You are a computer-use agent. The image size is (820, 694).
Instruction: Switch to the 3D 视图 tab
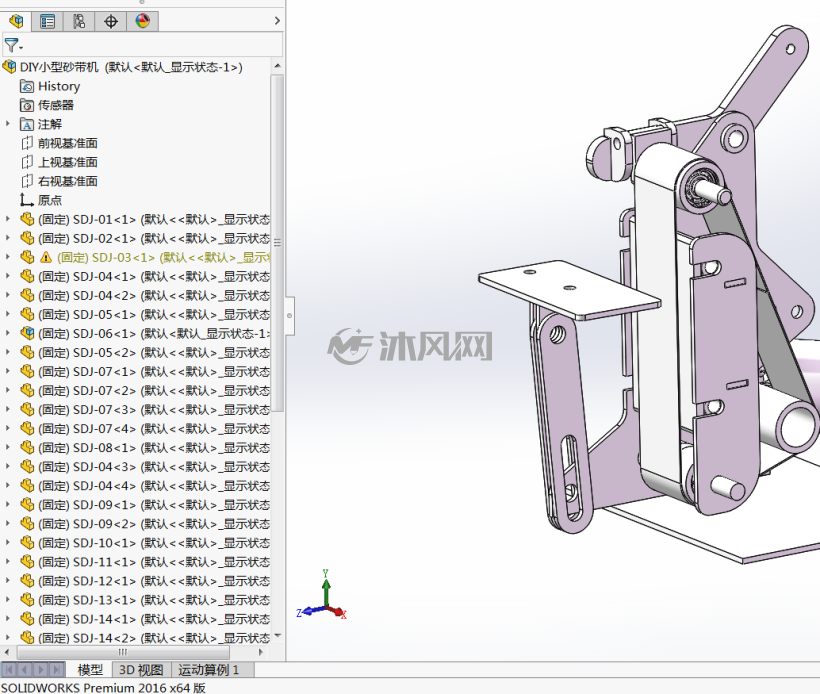pyautogui.click(x=141, y=670)
